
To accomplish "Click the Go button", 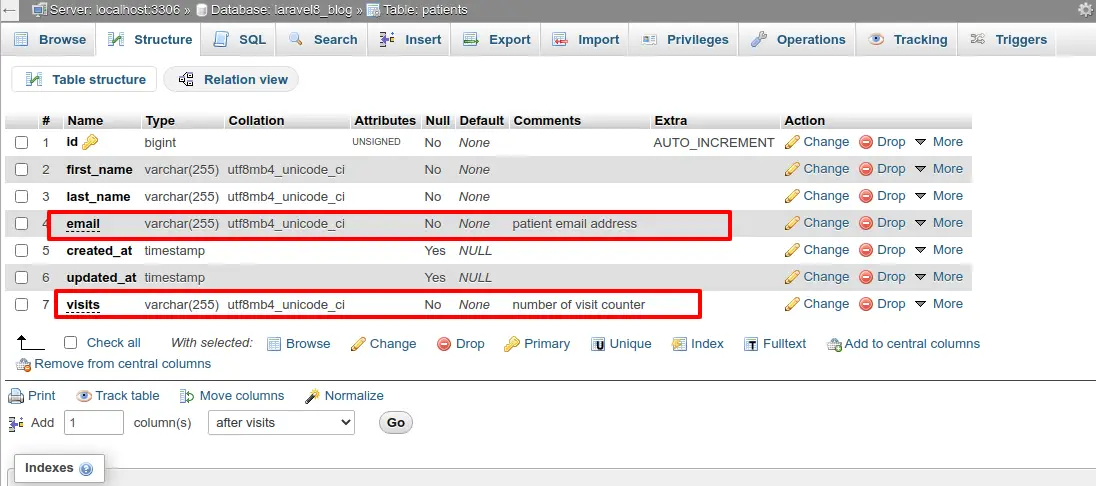I will coord(396,422).
